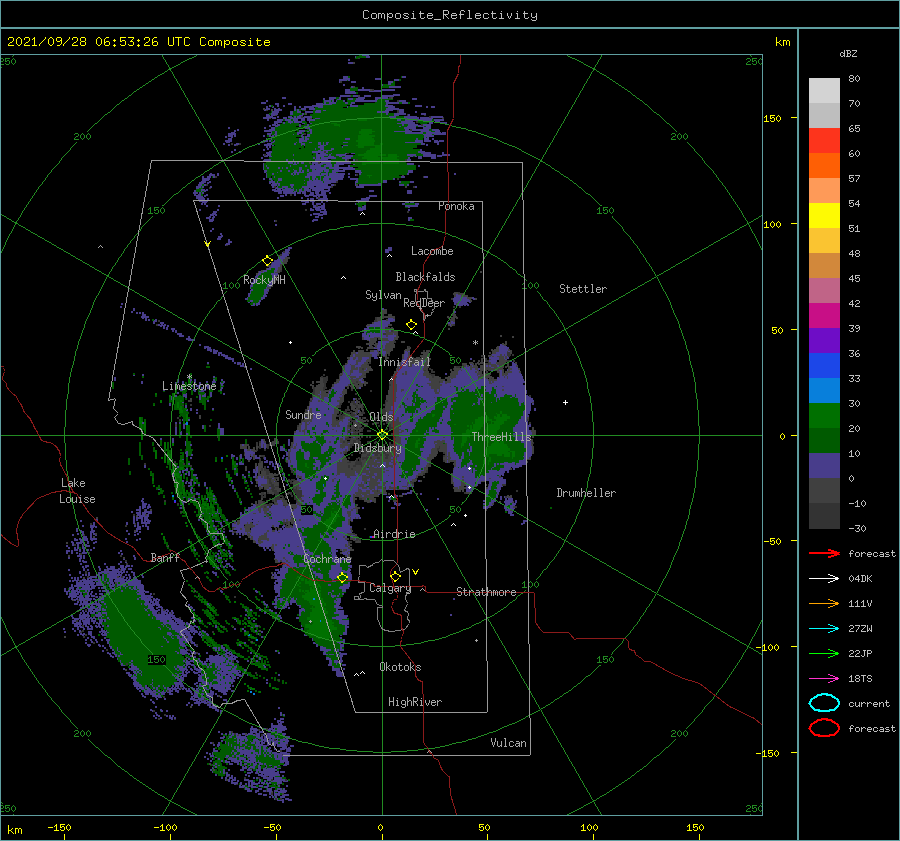
Task: Click the orange 111V arrow in legend
Action: 824,603
